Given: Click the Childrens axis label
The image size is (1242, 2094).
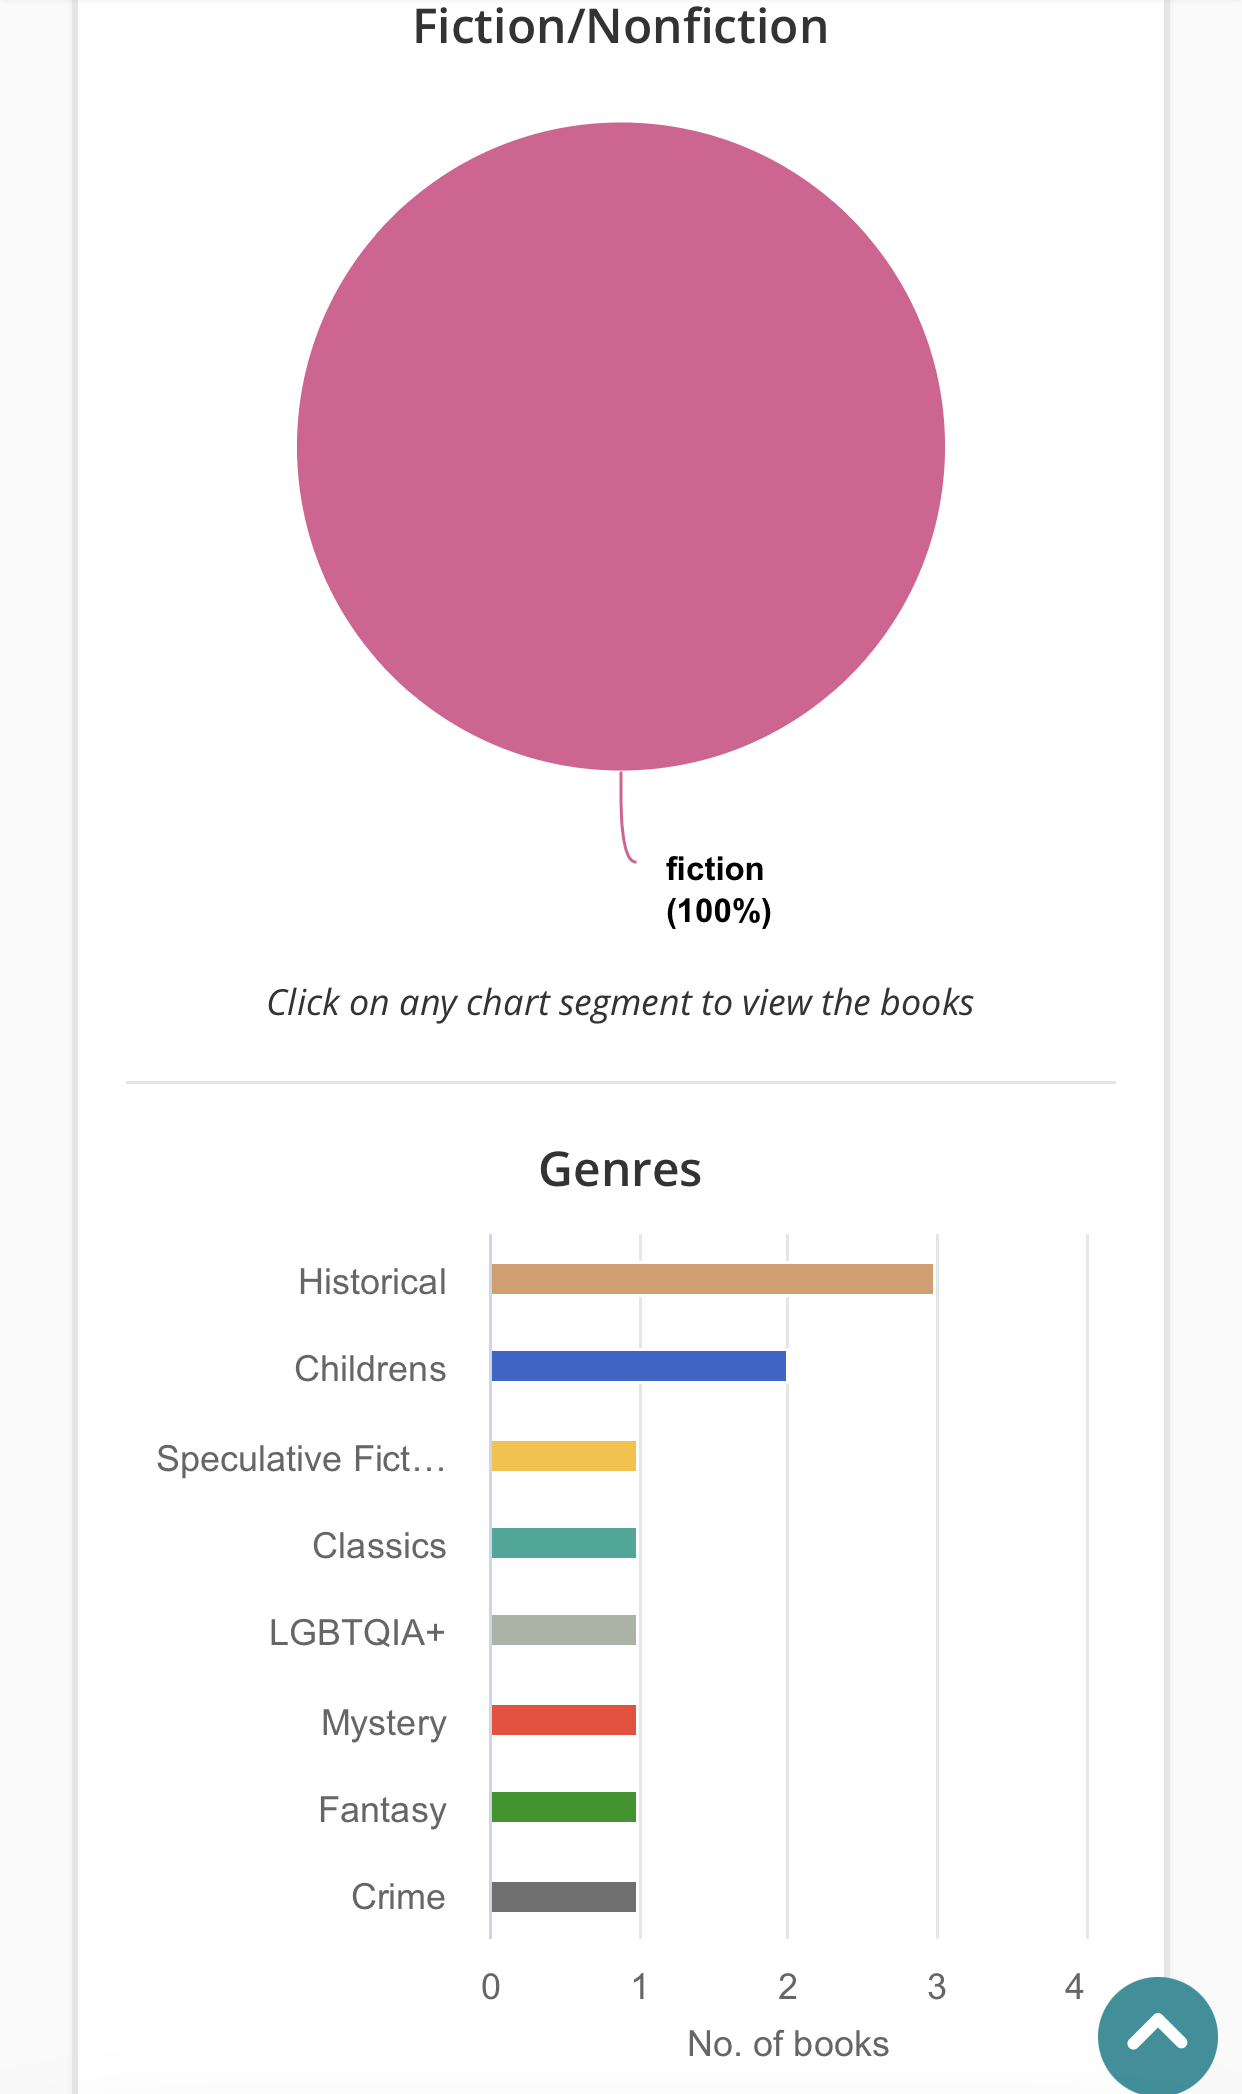Looking at the screenshot, I should [370, 1369].
